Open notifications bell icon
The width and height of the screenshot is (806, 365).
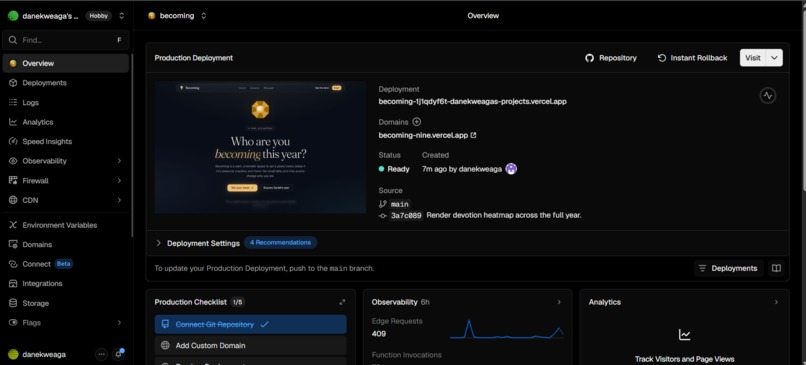coord(119,354)
